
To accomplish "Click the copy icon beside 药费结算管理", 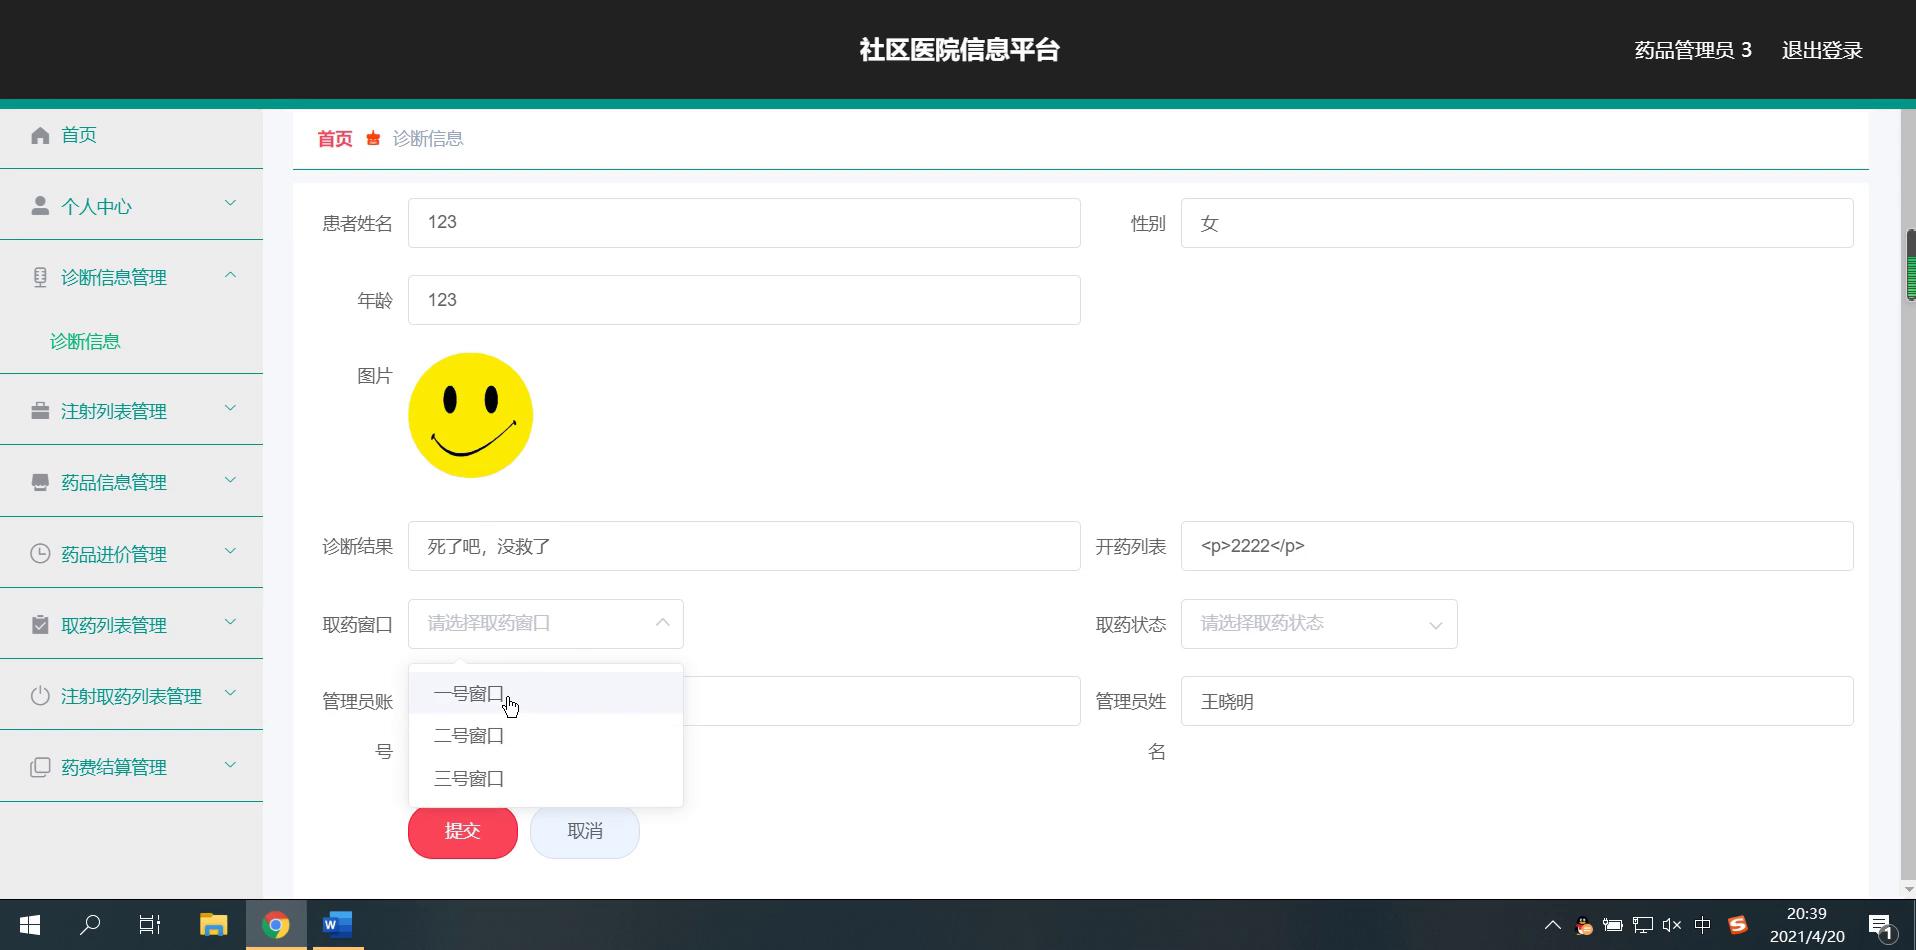I will pyautogui.click(x=40, y=767).
